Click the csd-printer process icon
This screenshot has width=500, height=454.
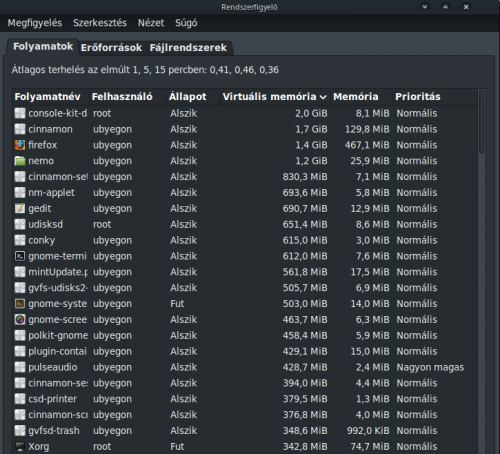click(20, 399)
